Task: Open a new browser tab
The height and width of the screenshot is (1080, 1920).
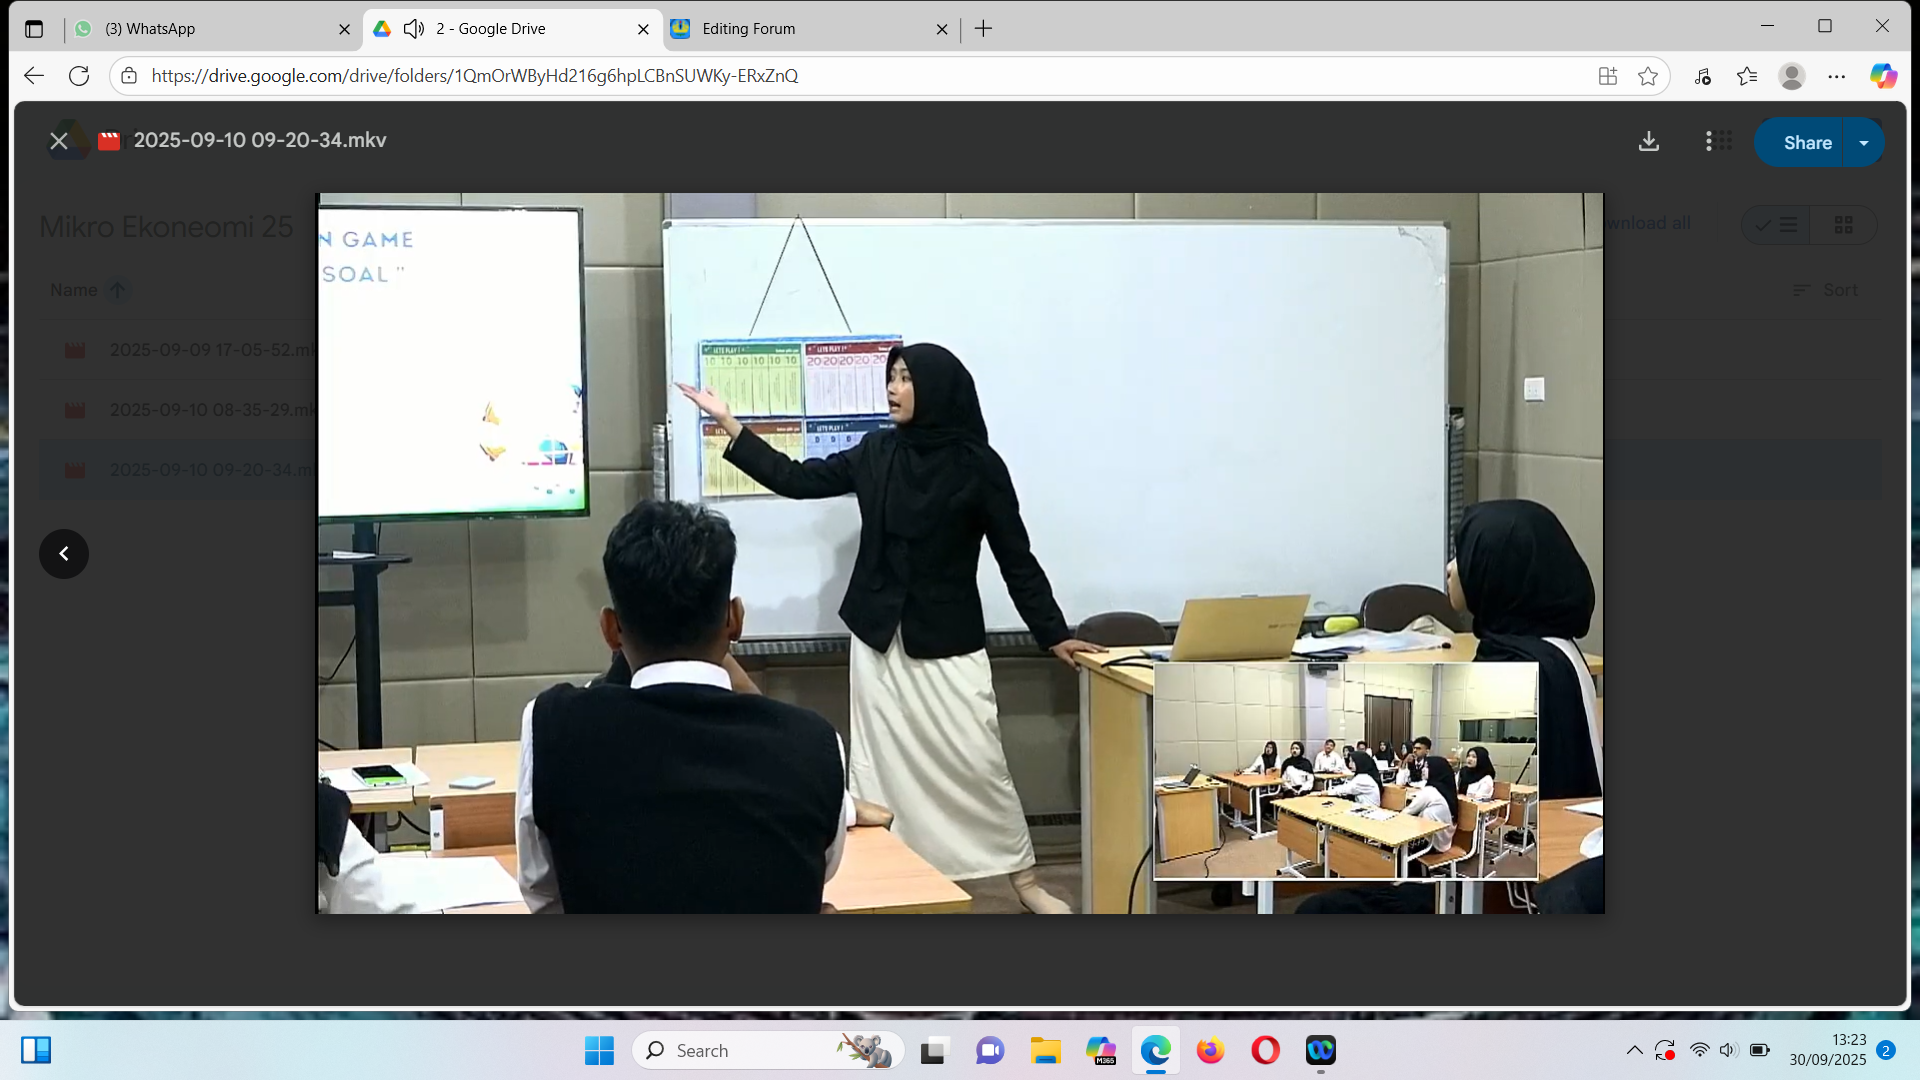Action: click(983, 29)
